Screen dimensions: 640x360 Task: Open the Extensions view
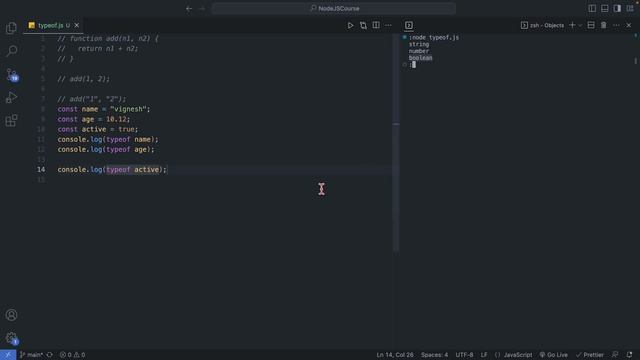tap(11, 120)
